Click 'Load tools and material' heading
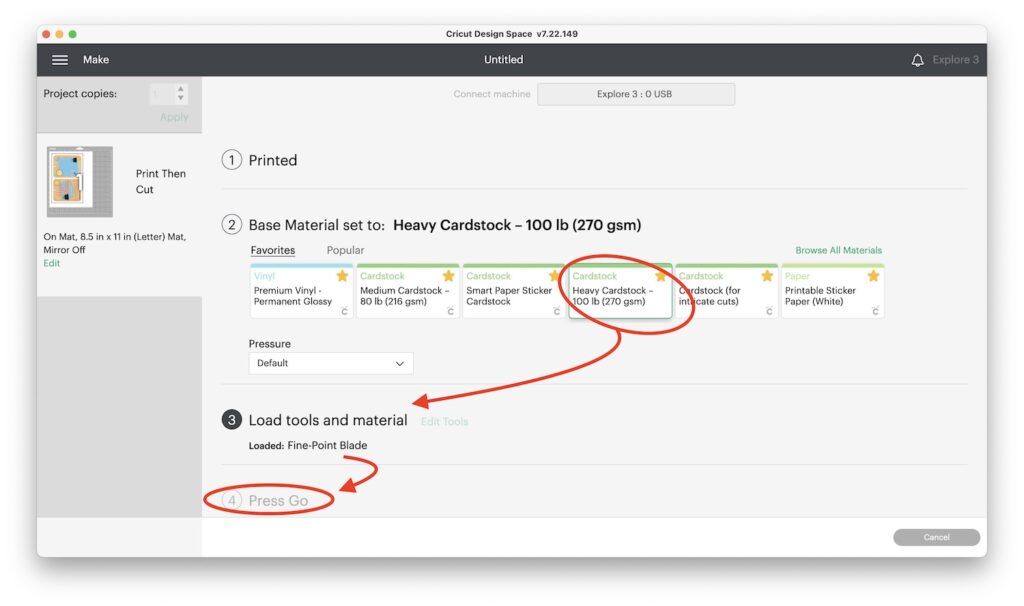1024x606 pixels. pos(328,420)
